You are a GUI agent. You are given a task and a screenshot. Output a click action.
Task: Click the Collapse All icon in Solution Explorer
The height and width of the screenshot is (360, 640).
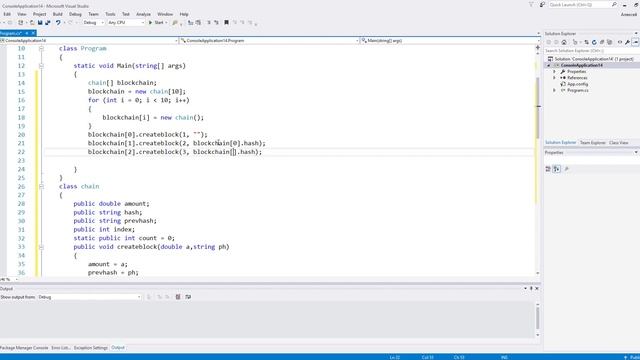[602, 42]
